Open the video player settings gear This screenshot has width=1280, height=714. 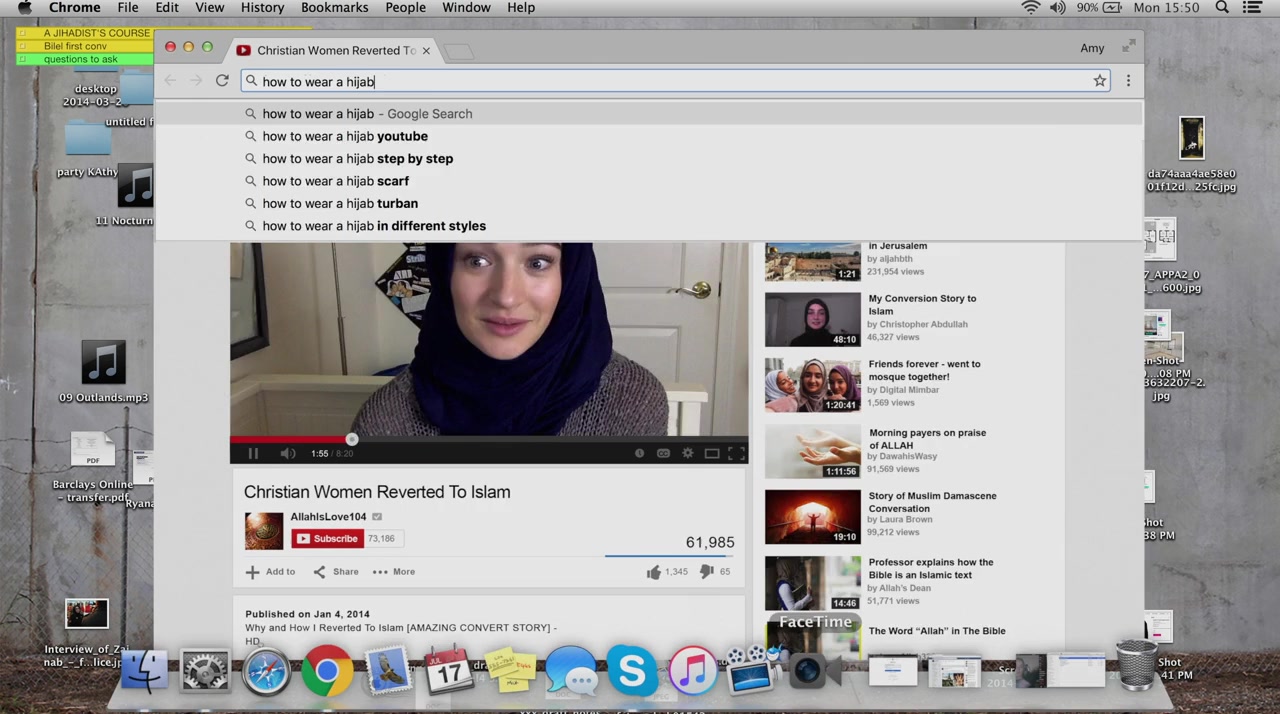click(687, 454)
